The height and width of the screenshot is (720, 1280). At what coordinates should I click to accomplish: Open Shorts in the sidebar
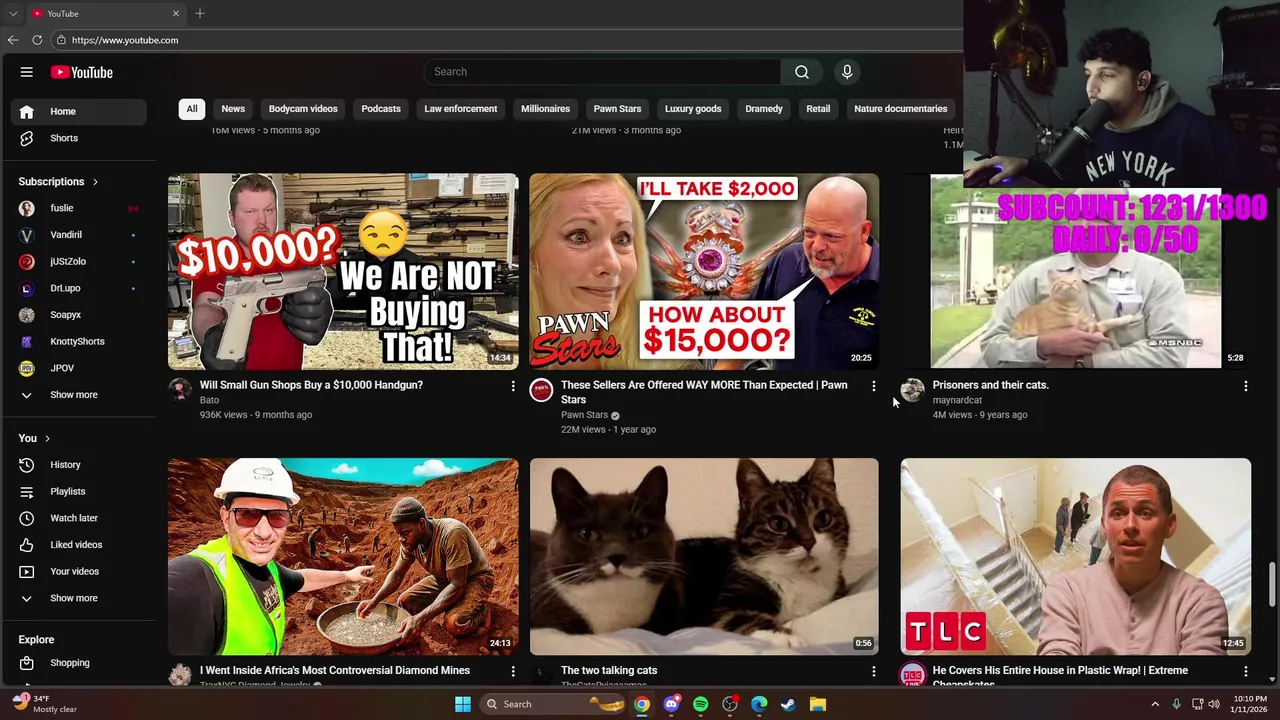[x=79, y=138]
